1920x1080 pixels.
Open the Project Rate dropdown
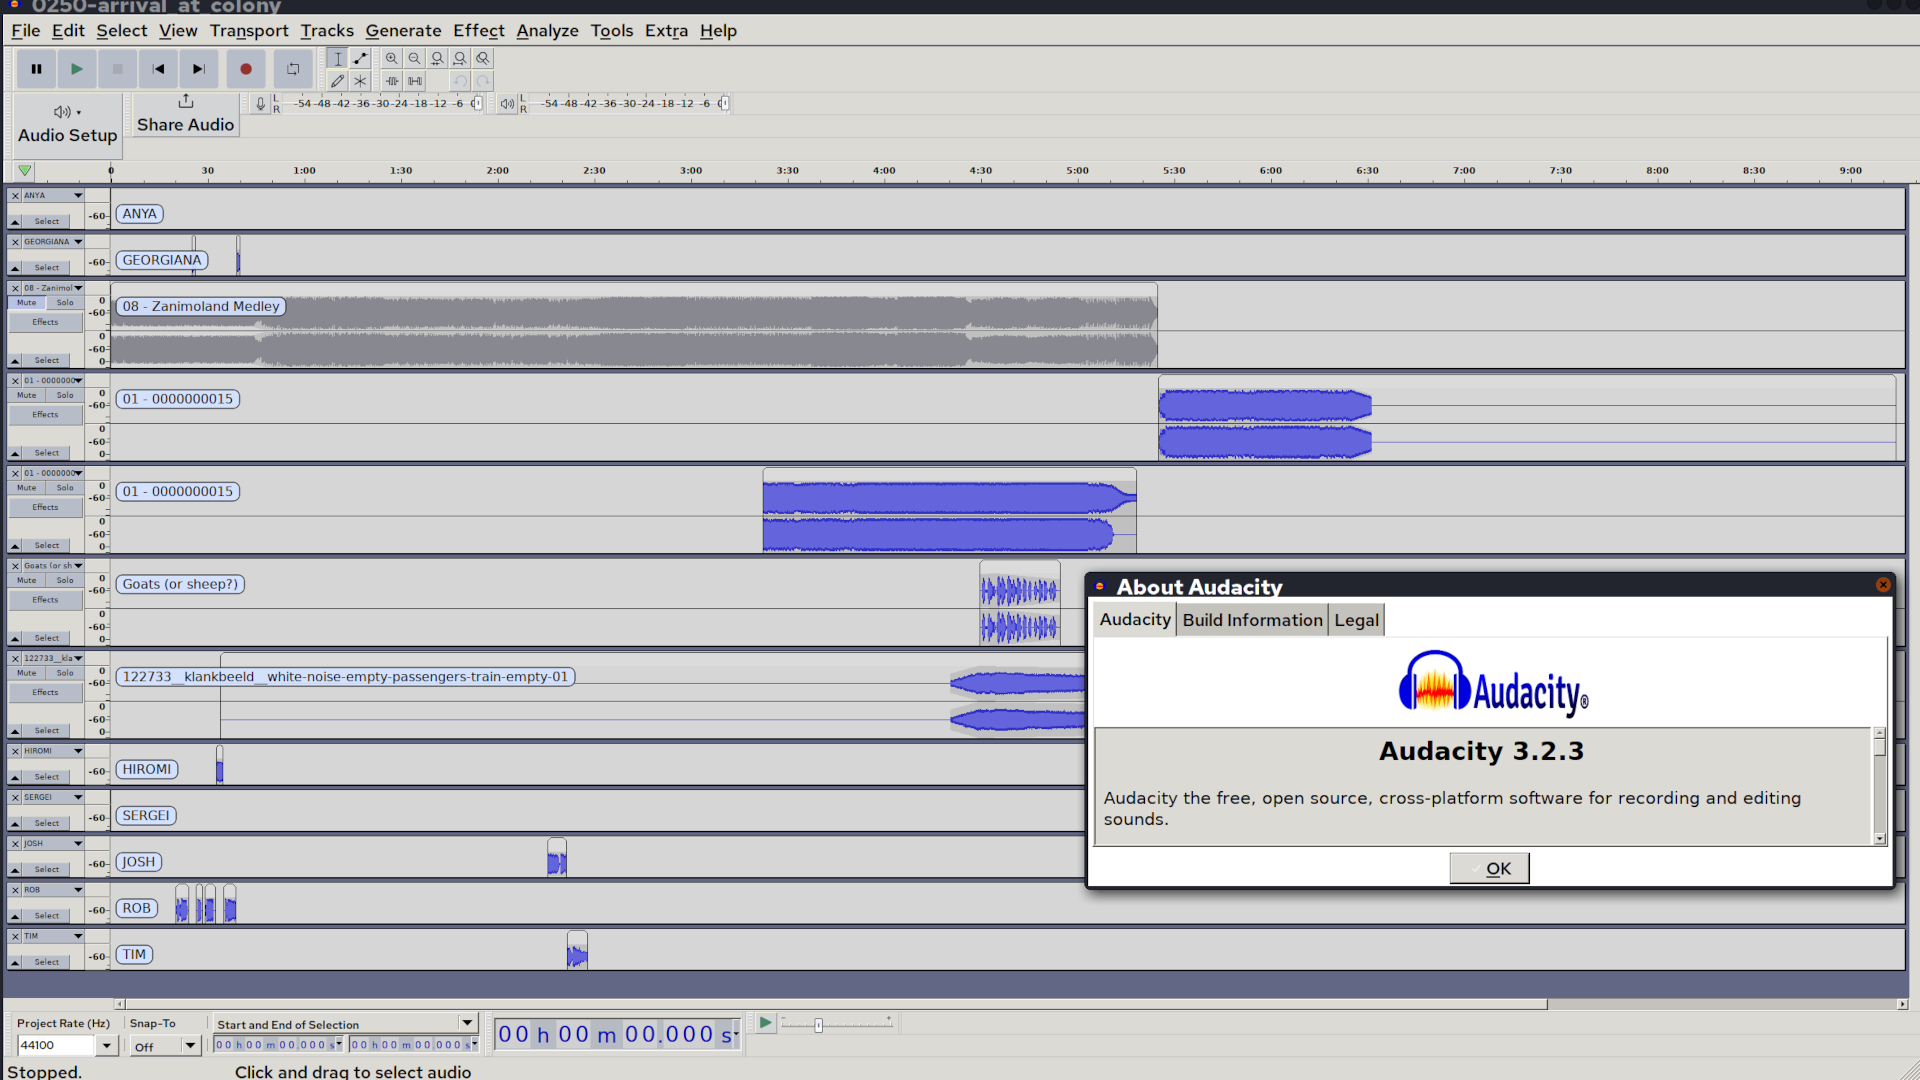106,1045
